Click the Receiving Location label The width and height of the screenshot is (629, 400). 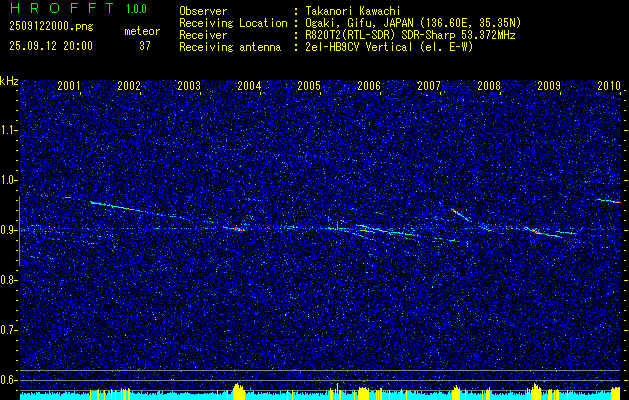(x=233, y=23)
